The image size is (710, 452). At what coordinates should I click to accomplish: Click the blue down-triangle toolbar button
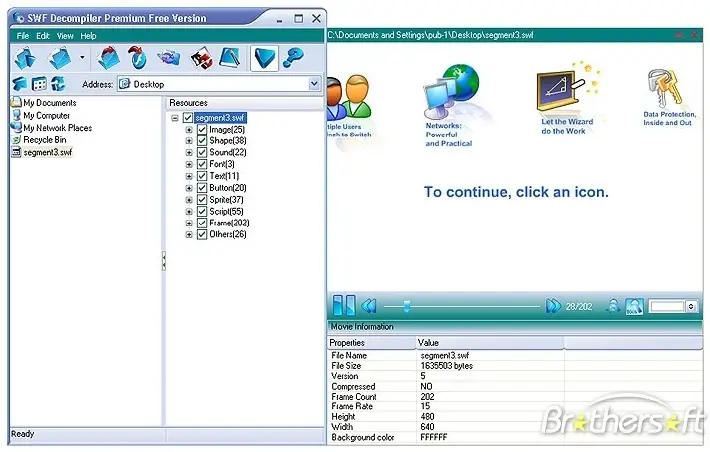(x=264, y=58)
